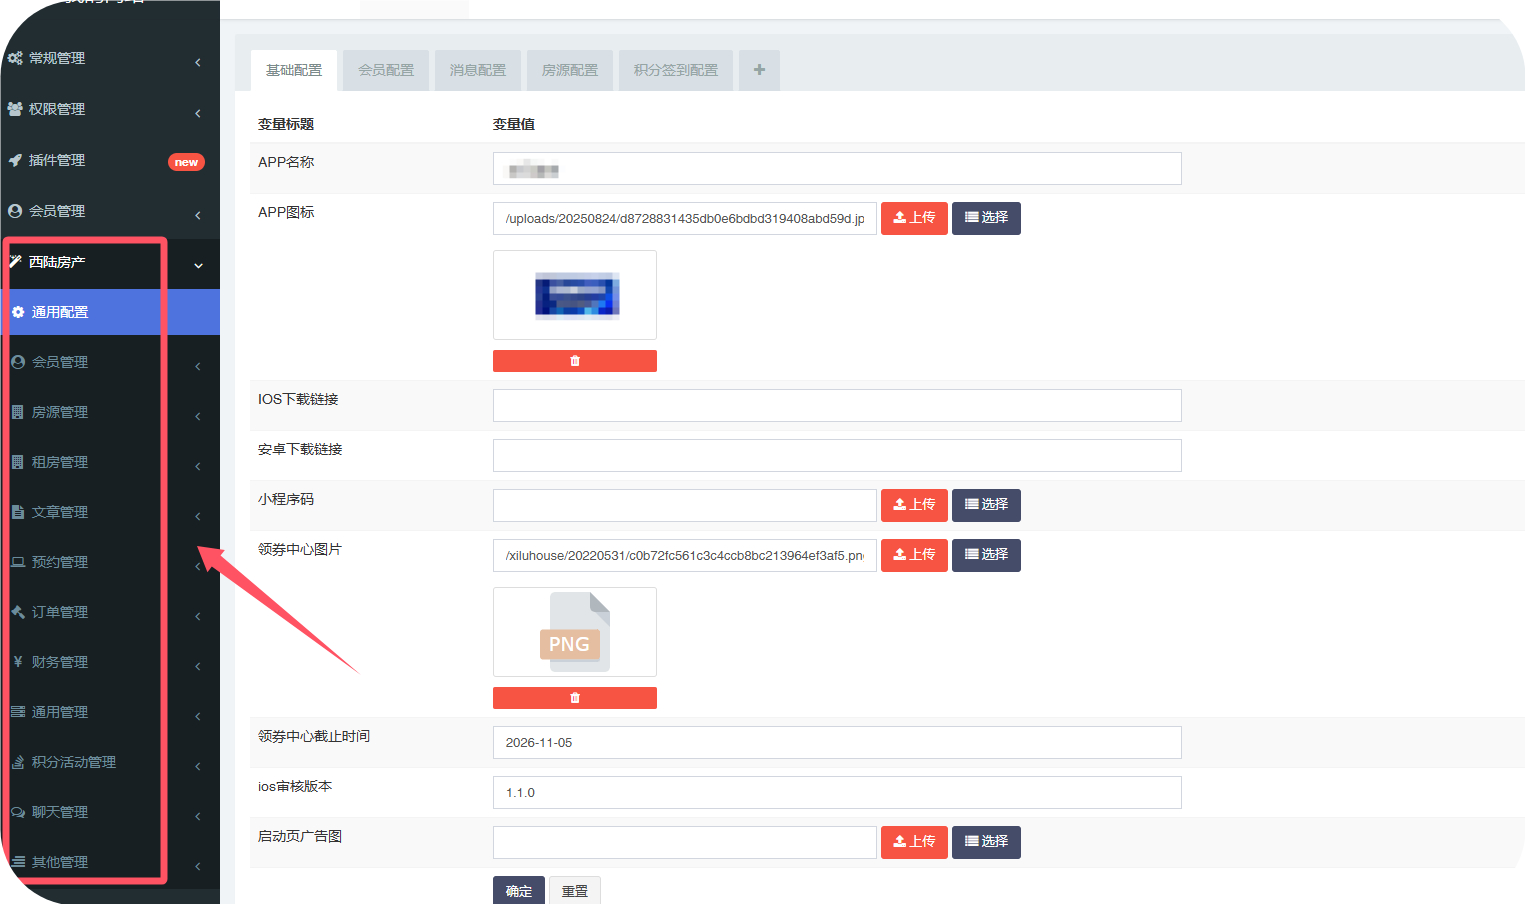Click the 订单管理 gavel icon
1525x905 pixels.
[18, 612]
